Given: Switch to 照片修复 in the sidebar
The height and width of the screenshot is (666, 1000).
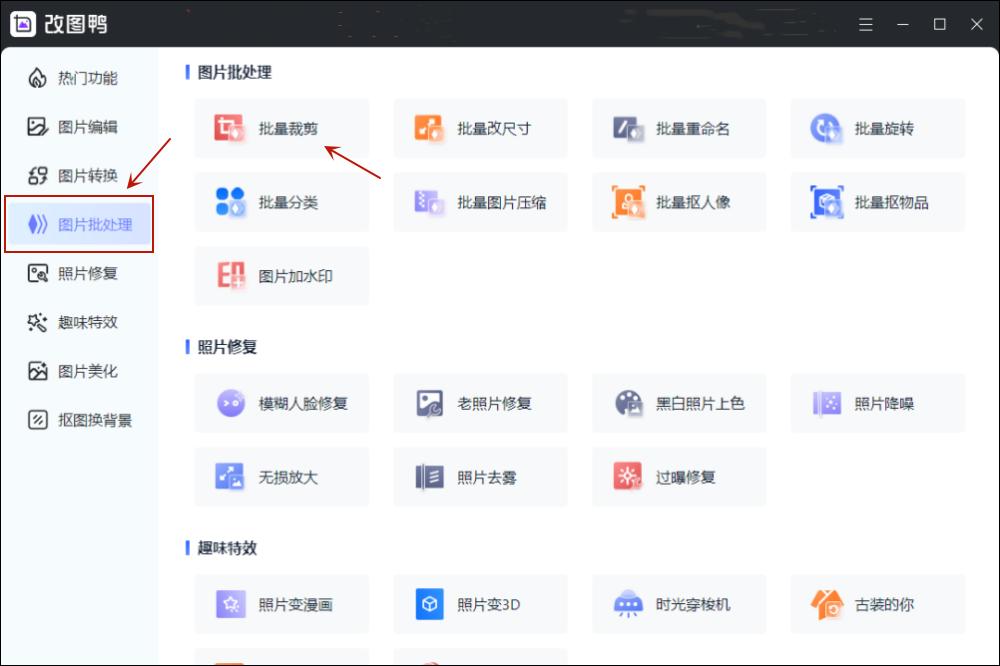Looking at the screenshot, I should 78,273.
